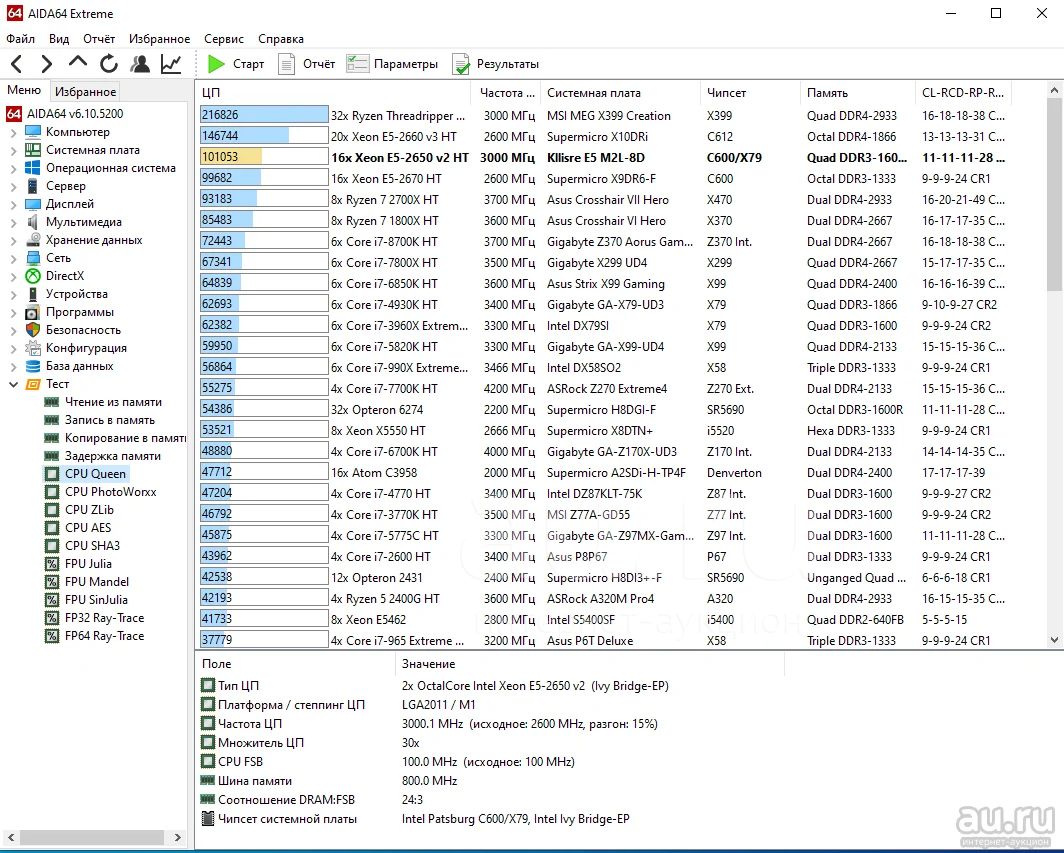Open the Сервис menu
The height and width of the screenshot is (853, 1064).
224,39
